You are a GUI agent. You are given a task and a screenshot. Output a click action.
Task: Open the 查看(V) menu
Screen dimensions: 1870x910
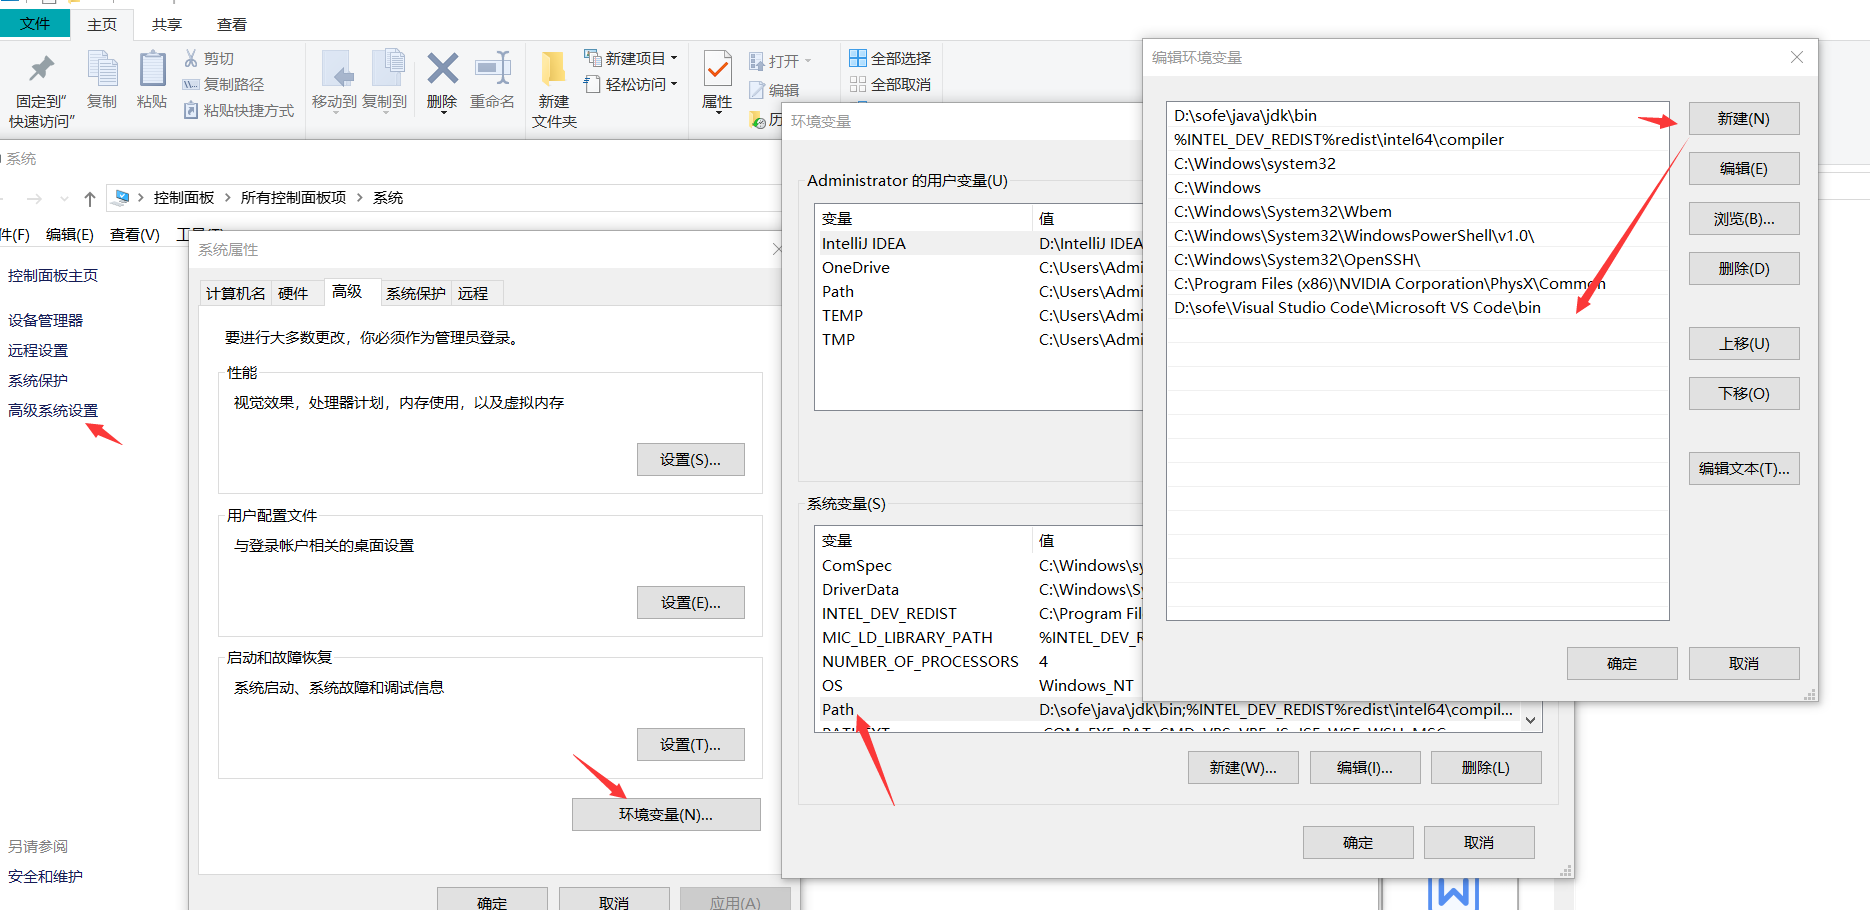[x=135, y=235]
